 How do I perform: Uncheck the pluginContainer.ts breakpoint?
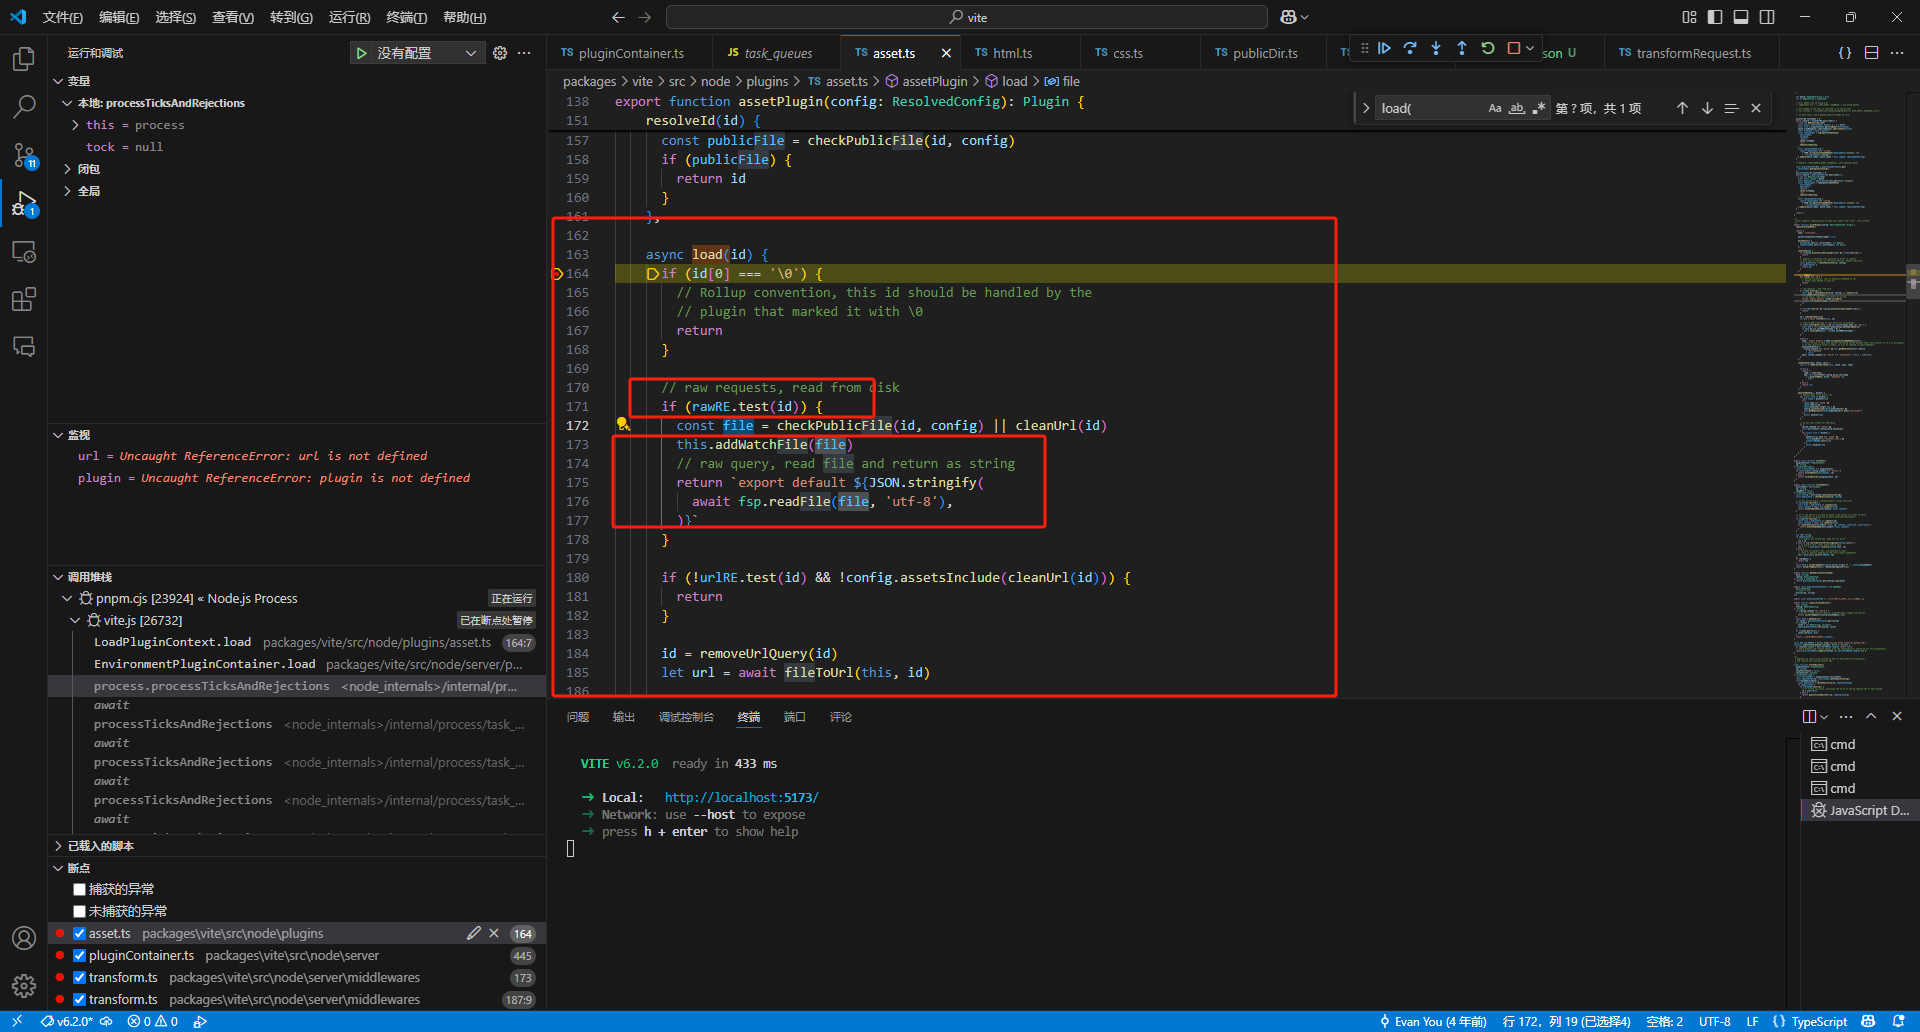(80, 955)
